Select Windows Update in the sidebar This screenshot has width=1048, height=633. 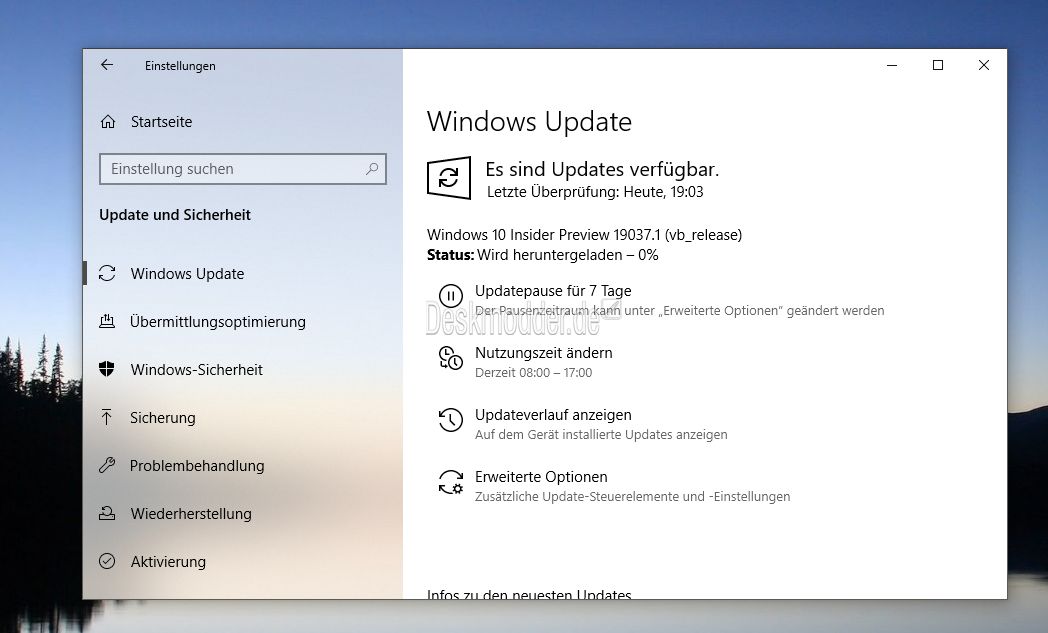pyautogui.click(x=187, y=273)
